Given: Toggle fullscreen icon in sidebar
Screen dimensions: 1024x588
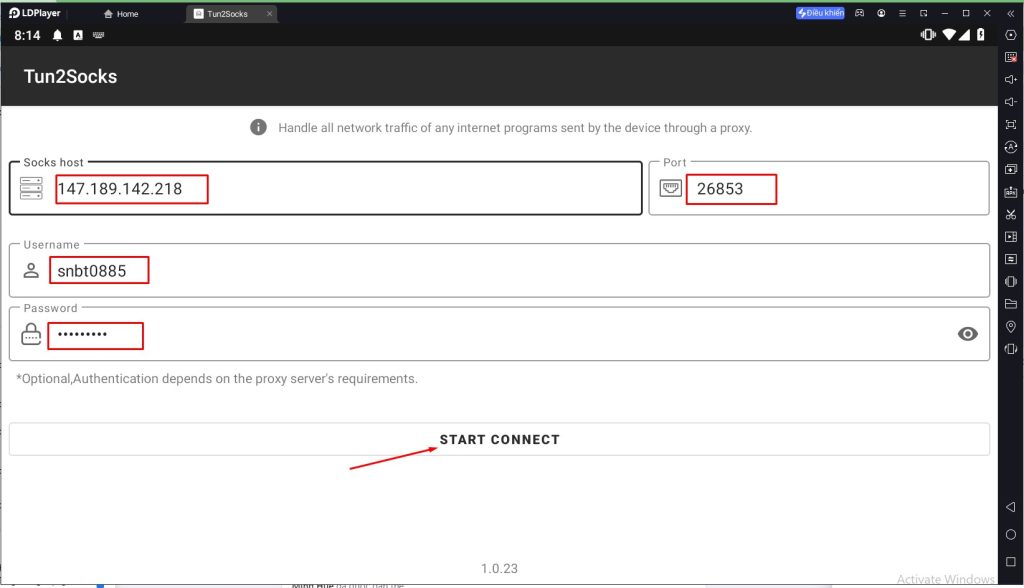Looking at the screenshot, I should [1010, 125].
